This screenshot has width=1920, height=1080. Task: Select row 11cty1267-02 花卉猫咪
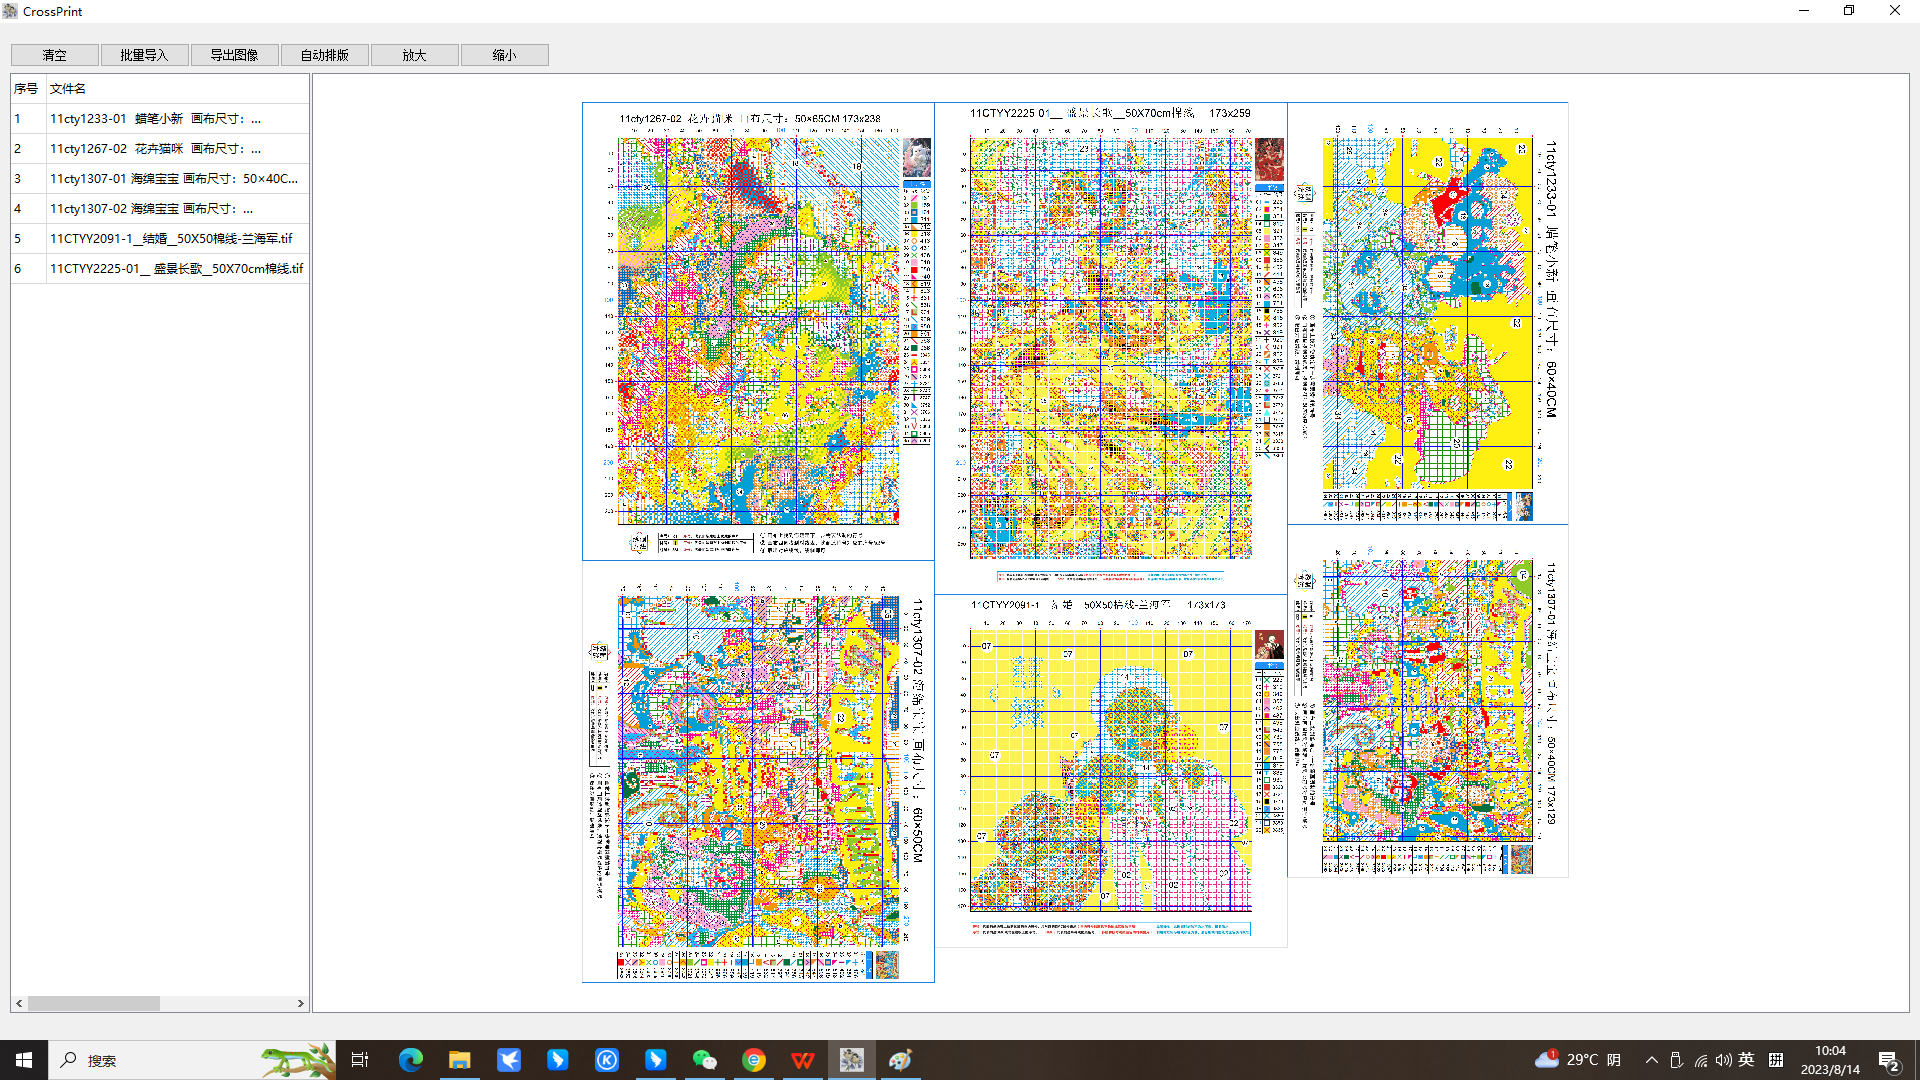tap(160, 148)
